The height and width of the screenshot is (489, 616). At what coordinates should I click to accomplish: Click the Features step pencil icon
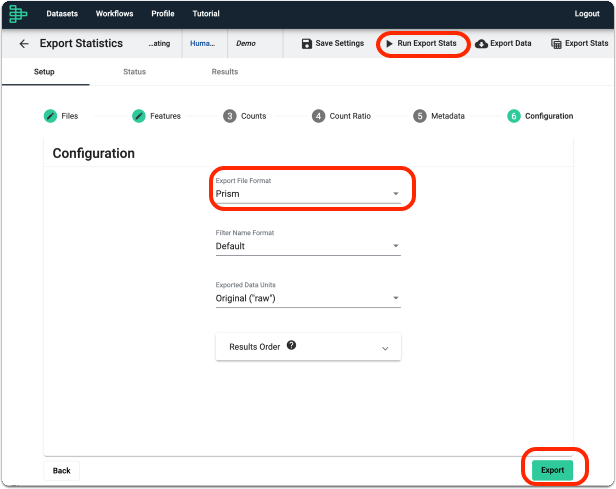[139, 116]
